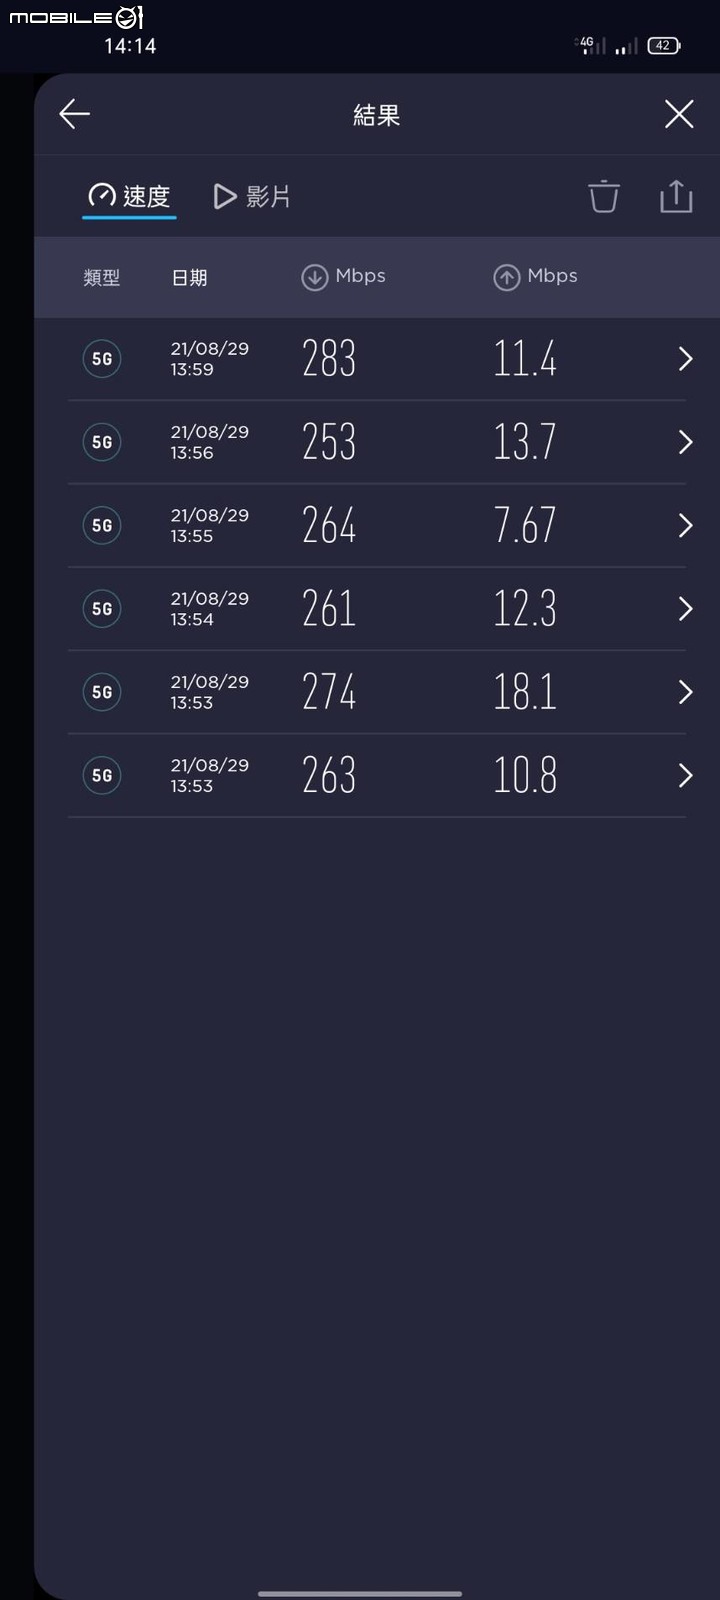Close the results panel with X
Viewport: 720px width, 1600px height.
pos(679,114)
